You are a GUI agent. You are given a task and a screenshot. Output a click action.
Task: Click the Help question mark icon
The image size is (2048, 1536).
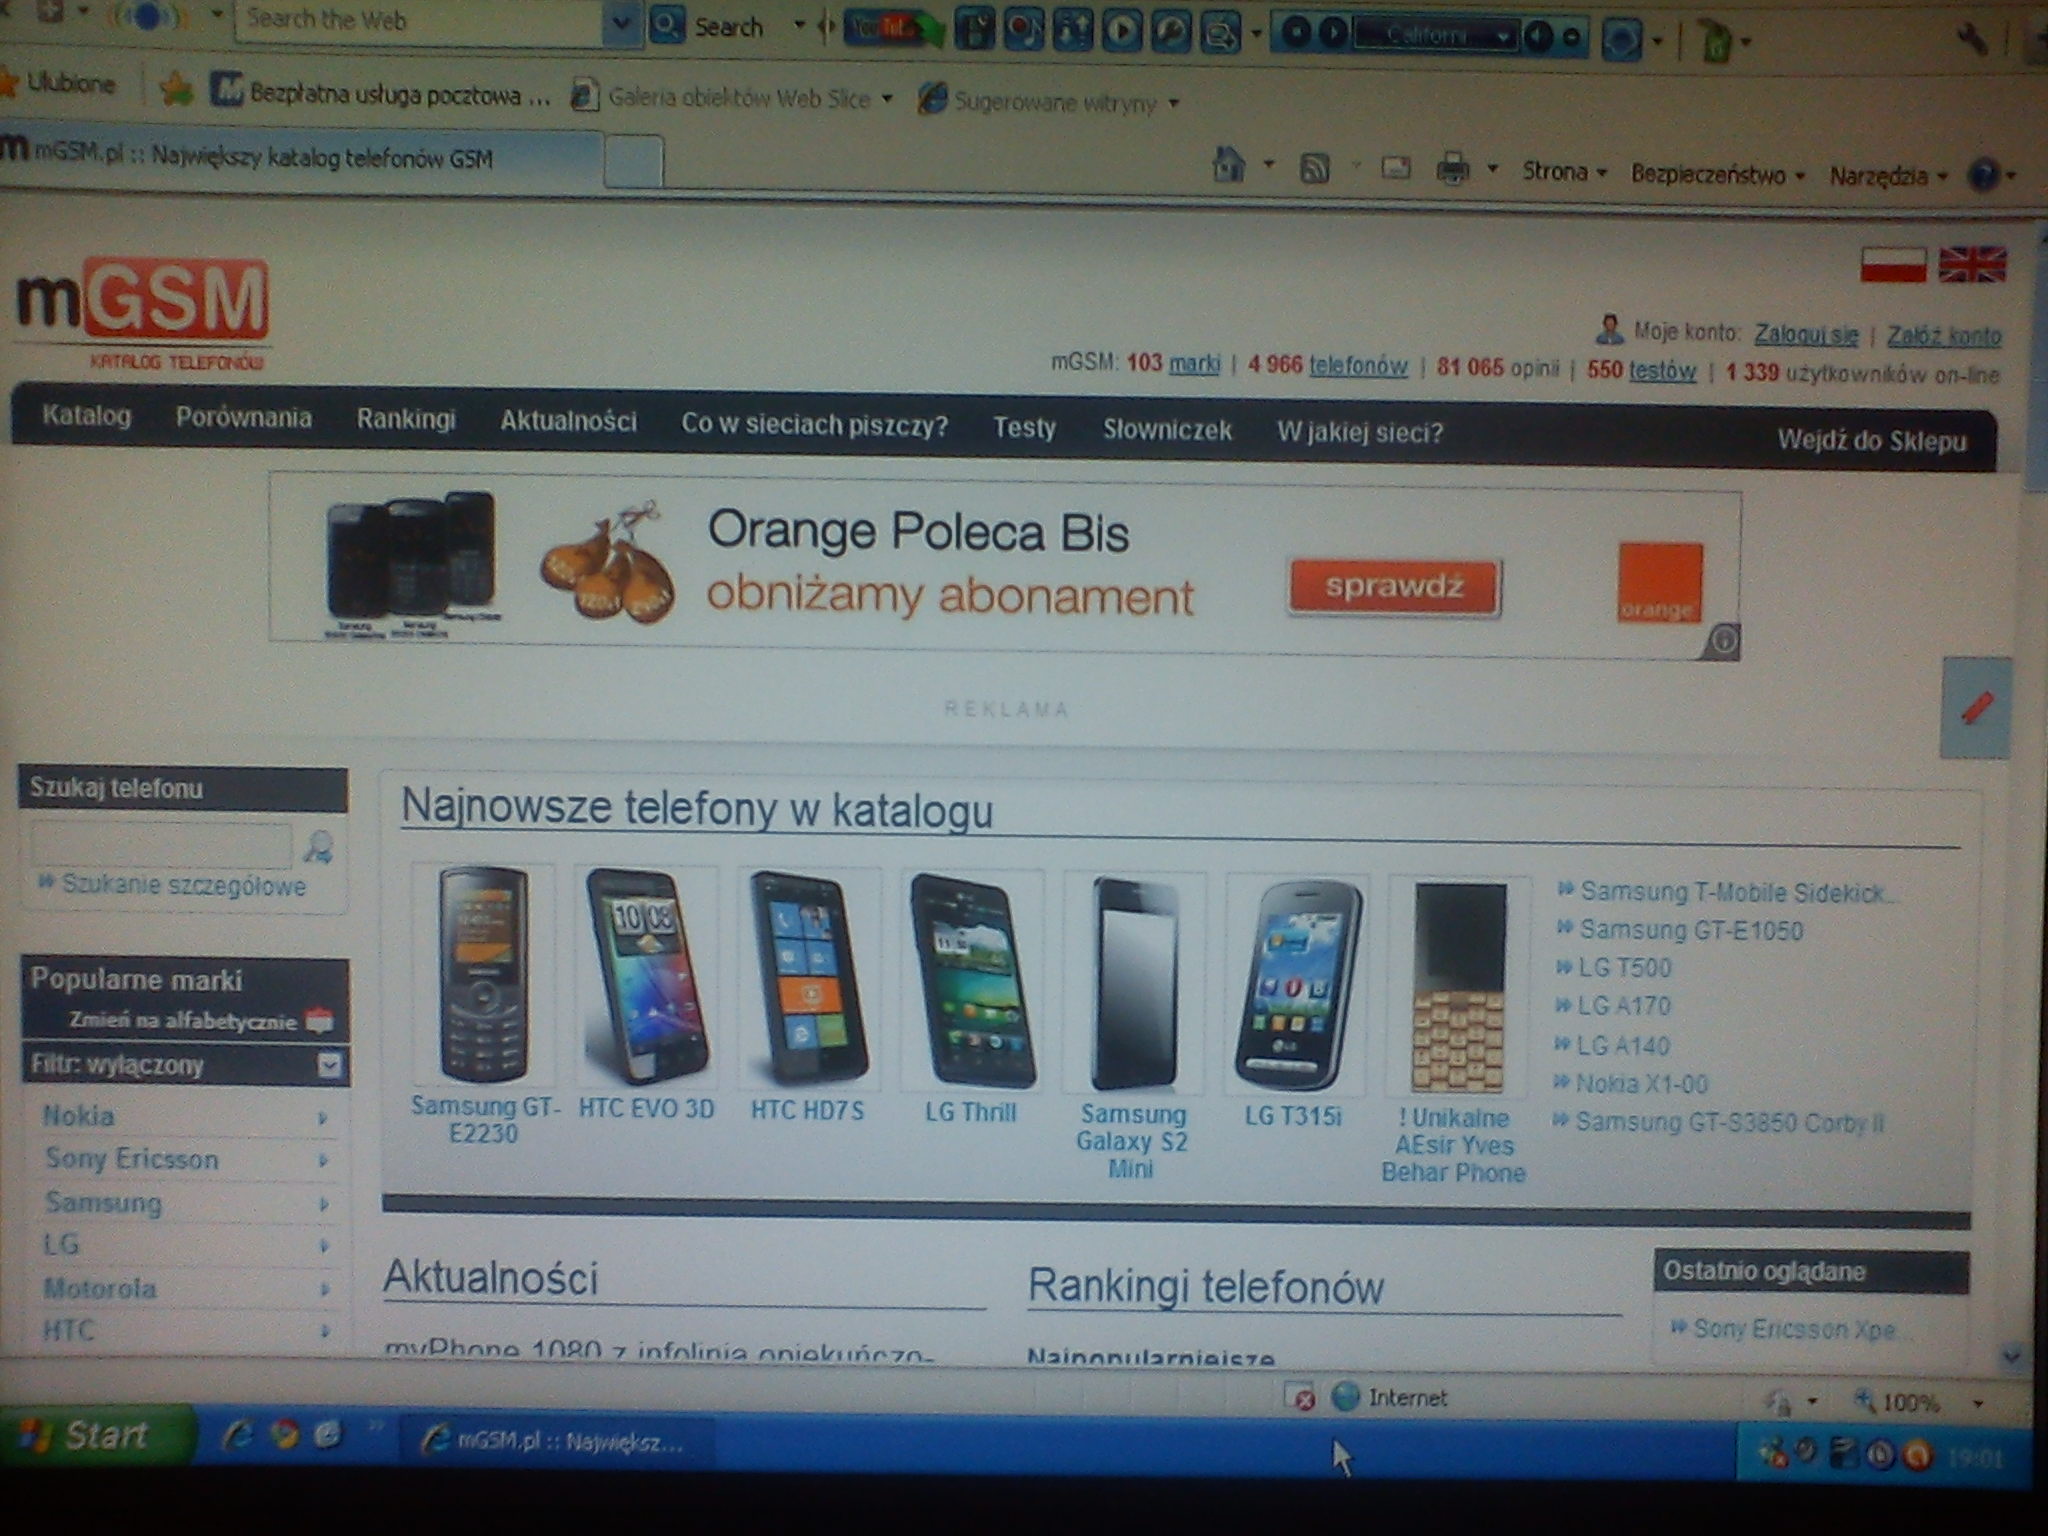click(1983, 177)
